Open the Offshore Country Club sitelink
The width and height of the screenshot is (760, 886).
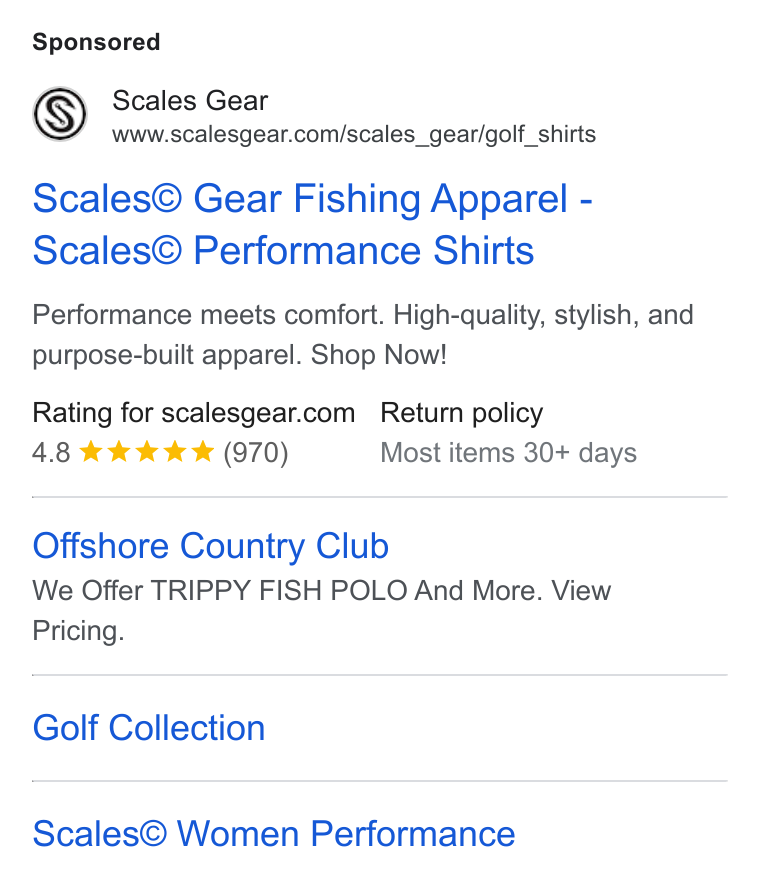[211, 546]
